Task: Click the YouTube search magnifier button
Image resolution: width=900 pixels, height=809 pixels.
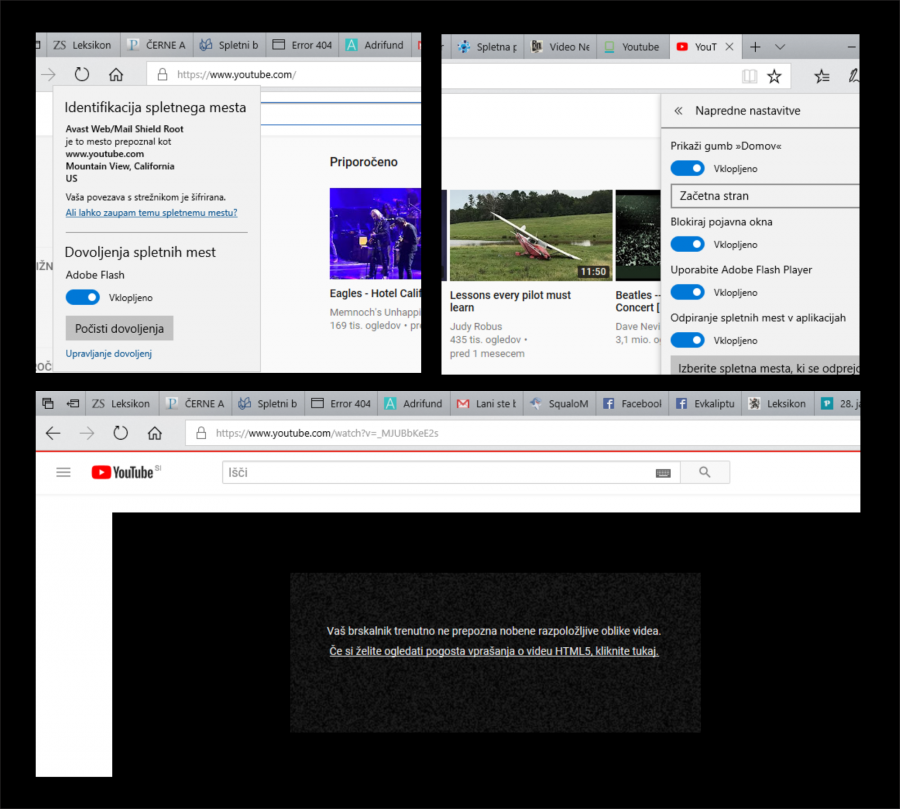Action: tap(705, 472)
